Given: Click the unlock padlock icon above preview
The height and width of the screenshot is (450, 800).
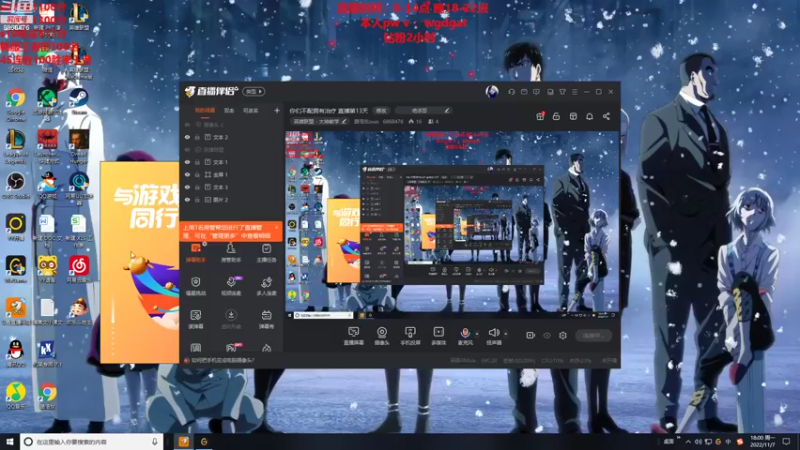Looking at the screenshot, I should pos(557,116).
